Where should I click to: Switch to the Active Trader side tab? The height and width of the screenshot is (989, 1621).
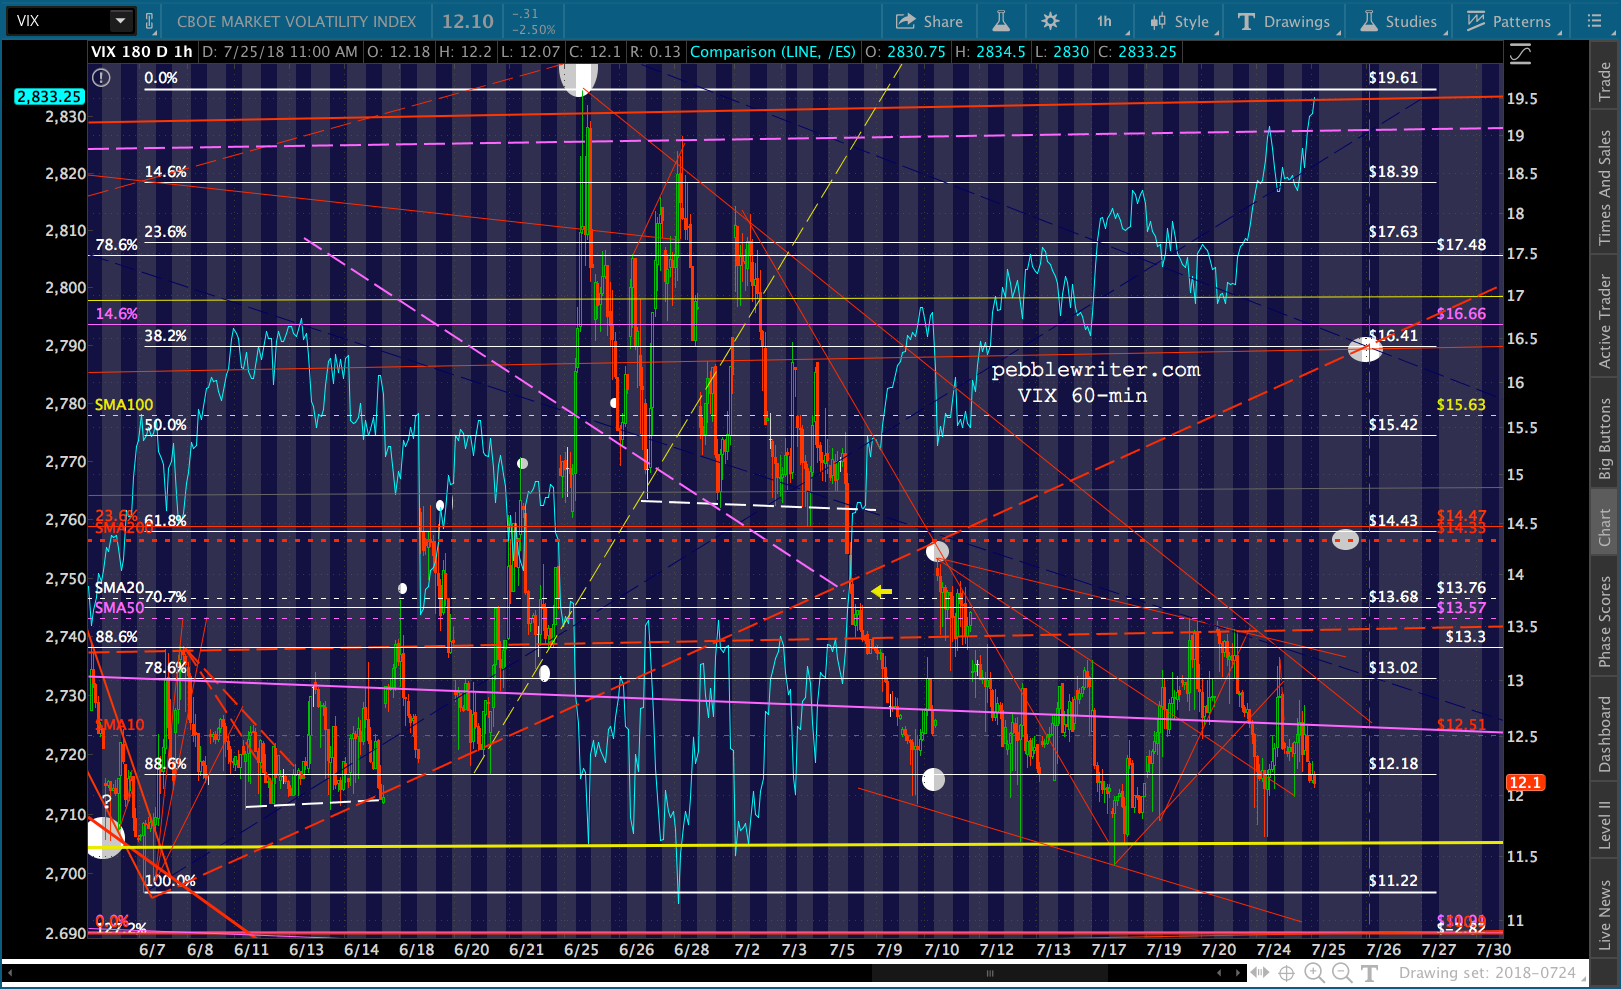tap(1605, 322)
